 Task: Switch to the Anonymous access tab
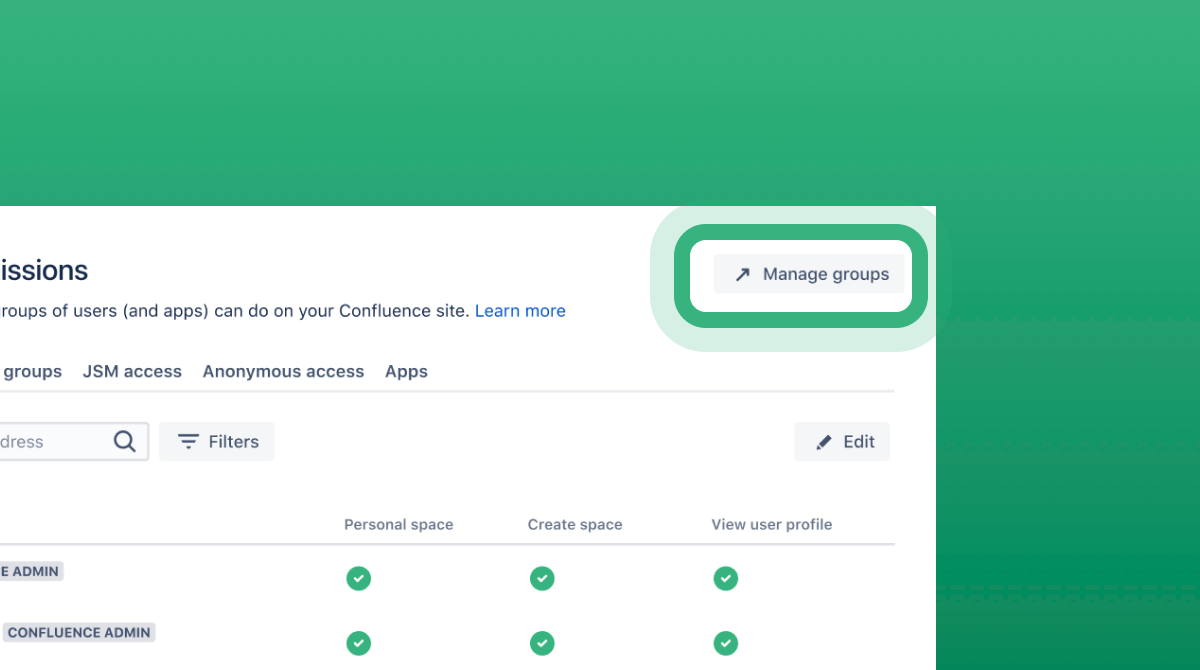click(283, 371)
